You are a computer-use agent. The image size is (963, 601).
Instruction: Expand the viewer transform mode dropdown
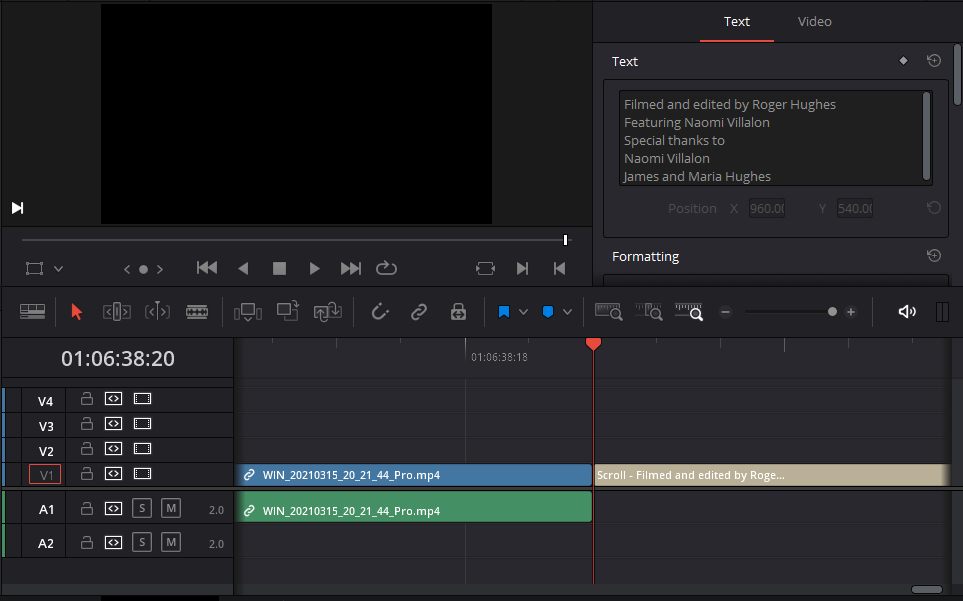click(x=58, y=269)
